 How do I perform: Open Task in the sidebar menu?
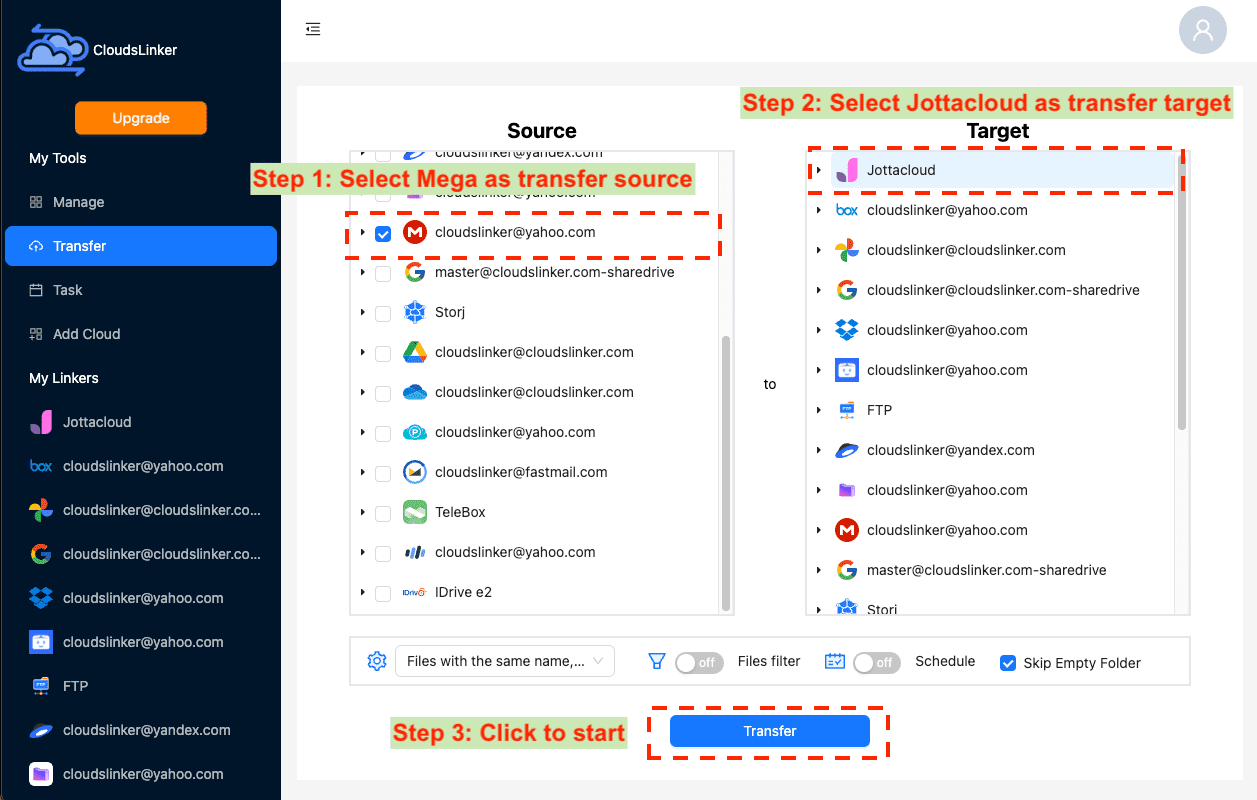click(141, 290)
